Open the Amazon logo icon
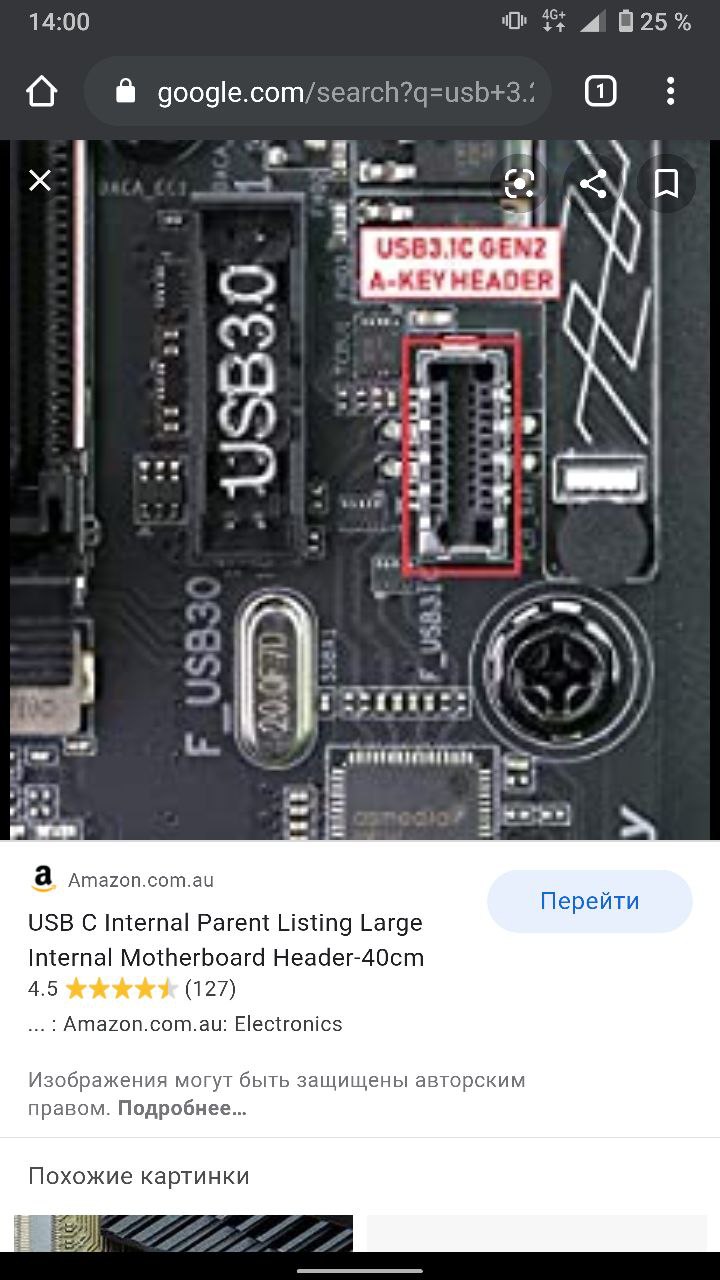The width and height of the screenshot is (720, 1280). [x=43, y=880]
